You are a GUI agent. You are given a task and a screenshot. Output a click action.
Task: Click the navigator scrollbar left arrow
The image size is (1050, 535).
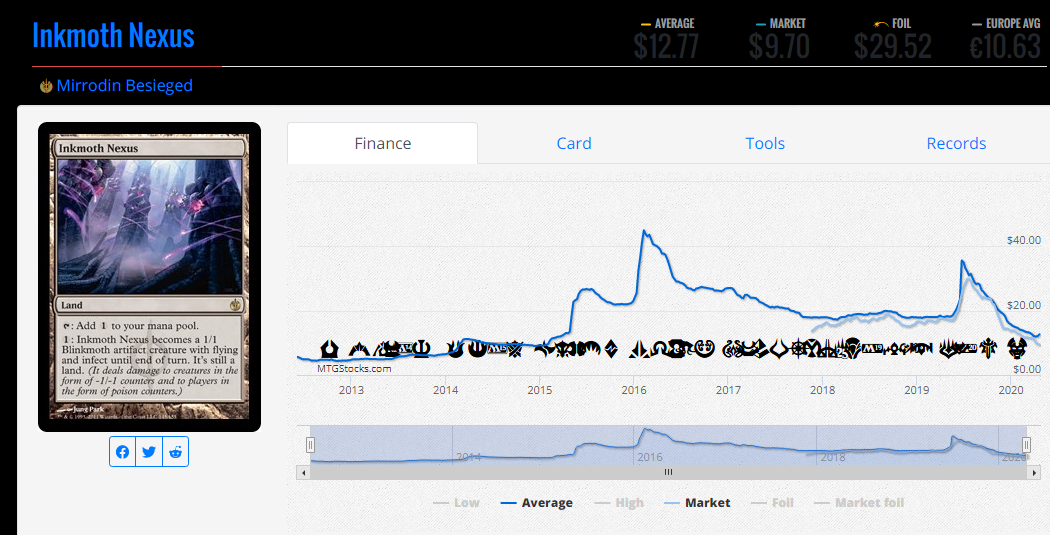pyautogui.click(x=303, y=473)
